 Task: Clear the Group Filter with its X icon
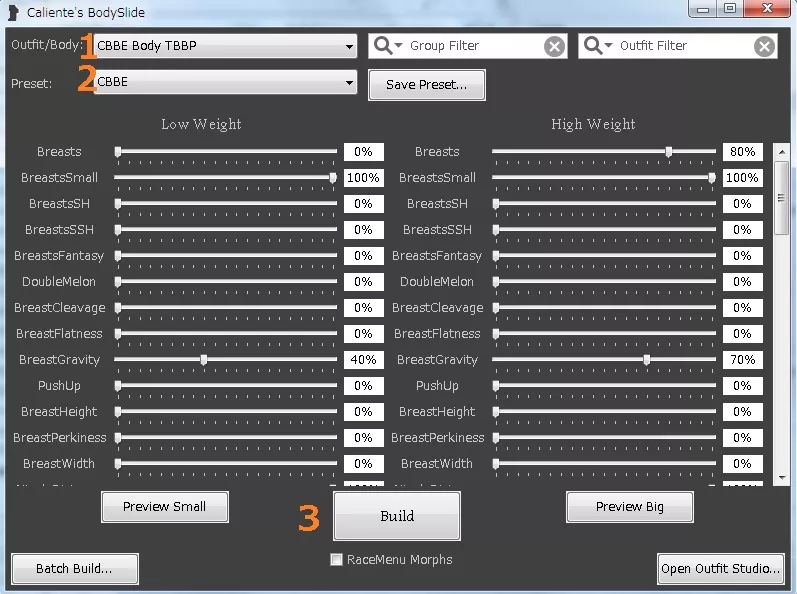pos(554,46)
